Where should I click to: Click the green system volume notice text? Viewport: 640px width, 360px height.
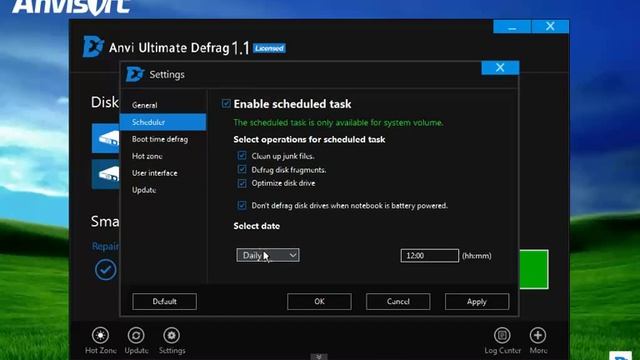(338, 122)
